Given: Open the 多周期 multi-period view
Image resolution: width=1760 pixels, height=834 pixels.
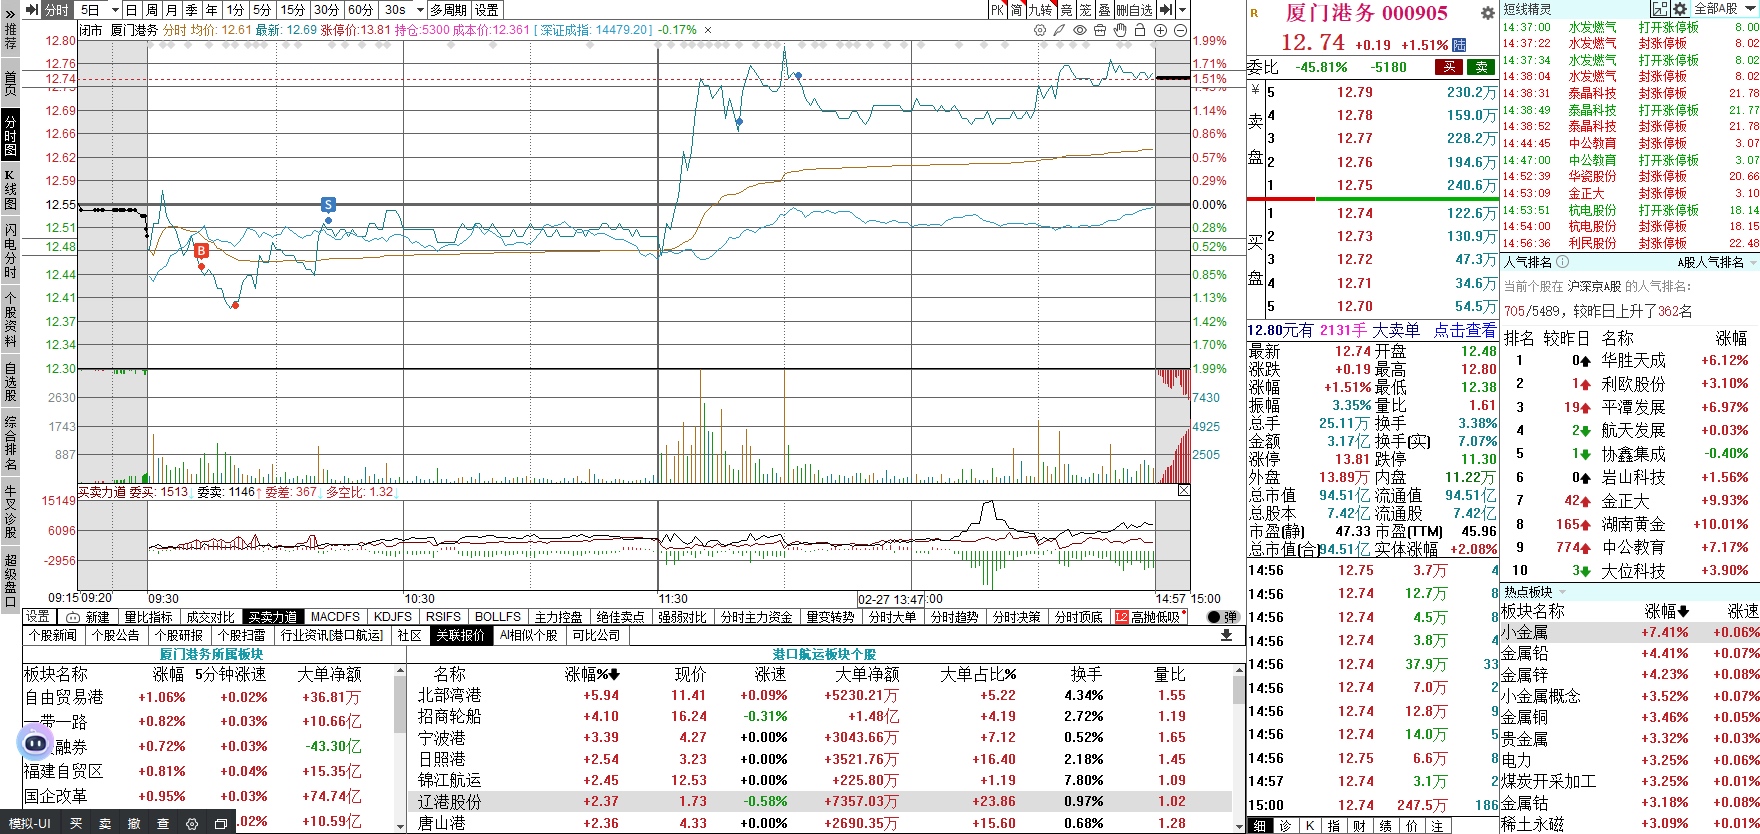Looking at the screenshot, I should coord(449,10).
